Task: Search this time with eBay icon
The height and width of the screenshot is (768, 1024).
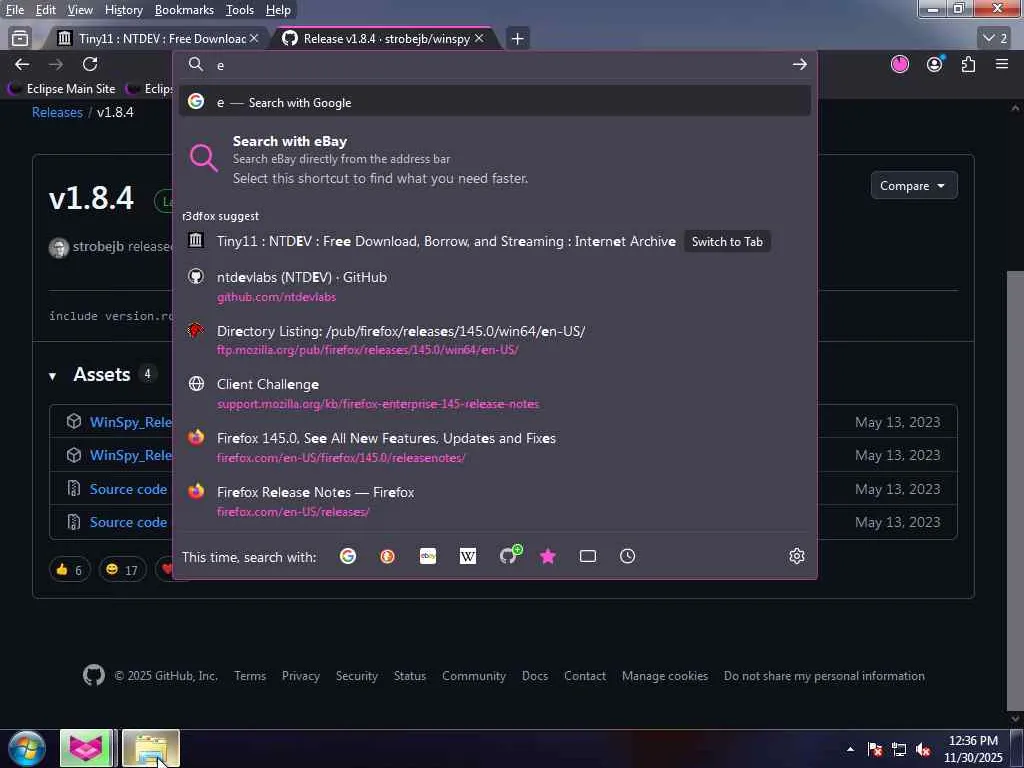Action: pyautogui.click(x=428, y=556)
